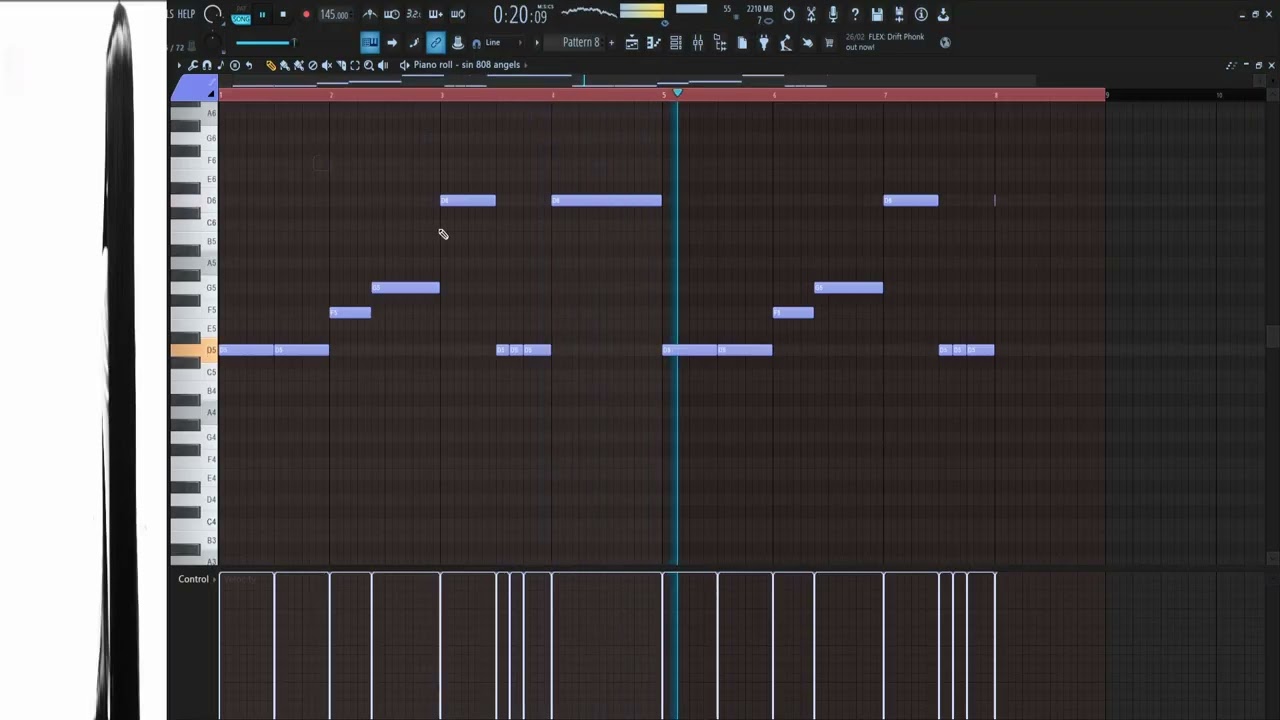This screenshot has height=720, width=1280.
Task: Select the Paint brush tool in piano roll
Action: click(284, 65)
